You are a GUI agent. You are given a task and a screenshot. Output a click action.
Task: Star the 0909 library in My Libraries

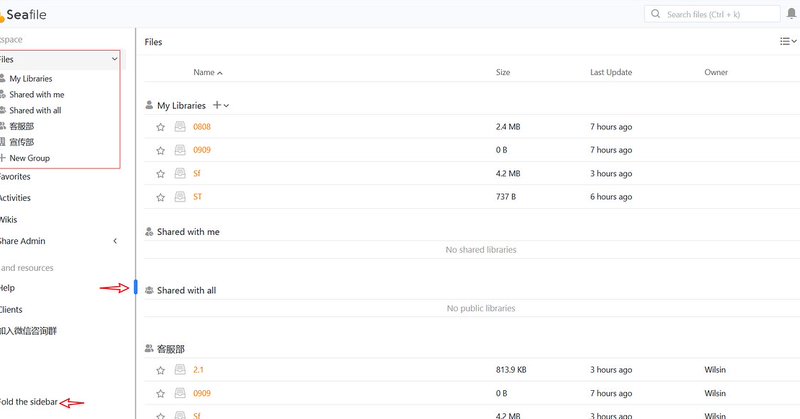(x=161, y=151)
